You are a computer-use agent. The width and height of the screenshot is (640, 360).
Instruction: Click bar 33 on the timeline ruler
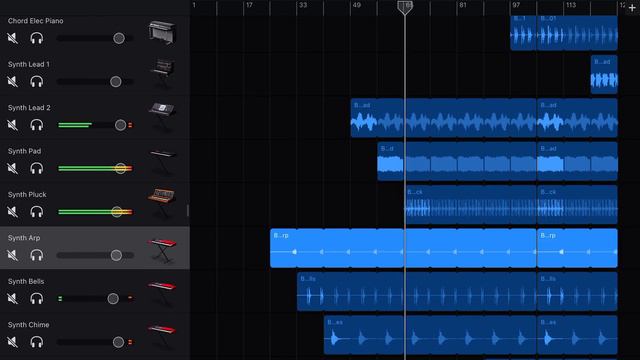click(303, 5)
